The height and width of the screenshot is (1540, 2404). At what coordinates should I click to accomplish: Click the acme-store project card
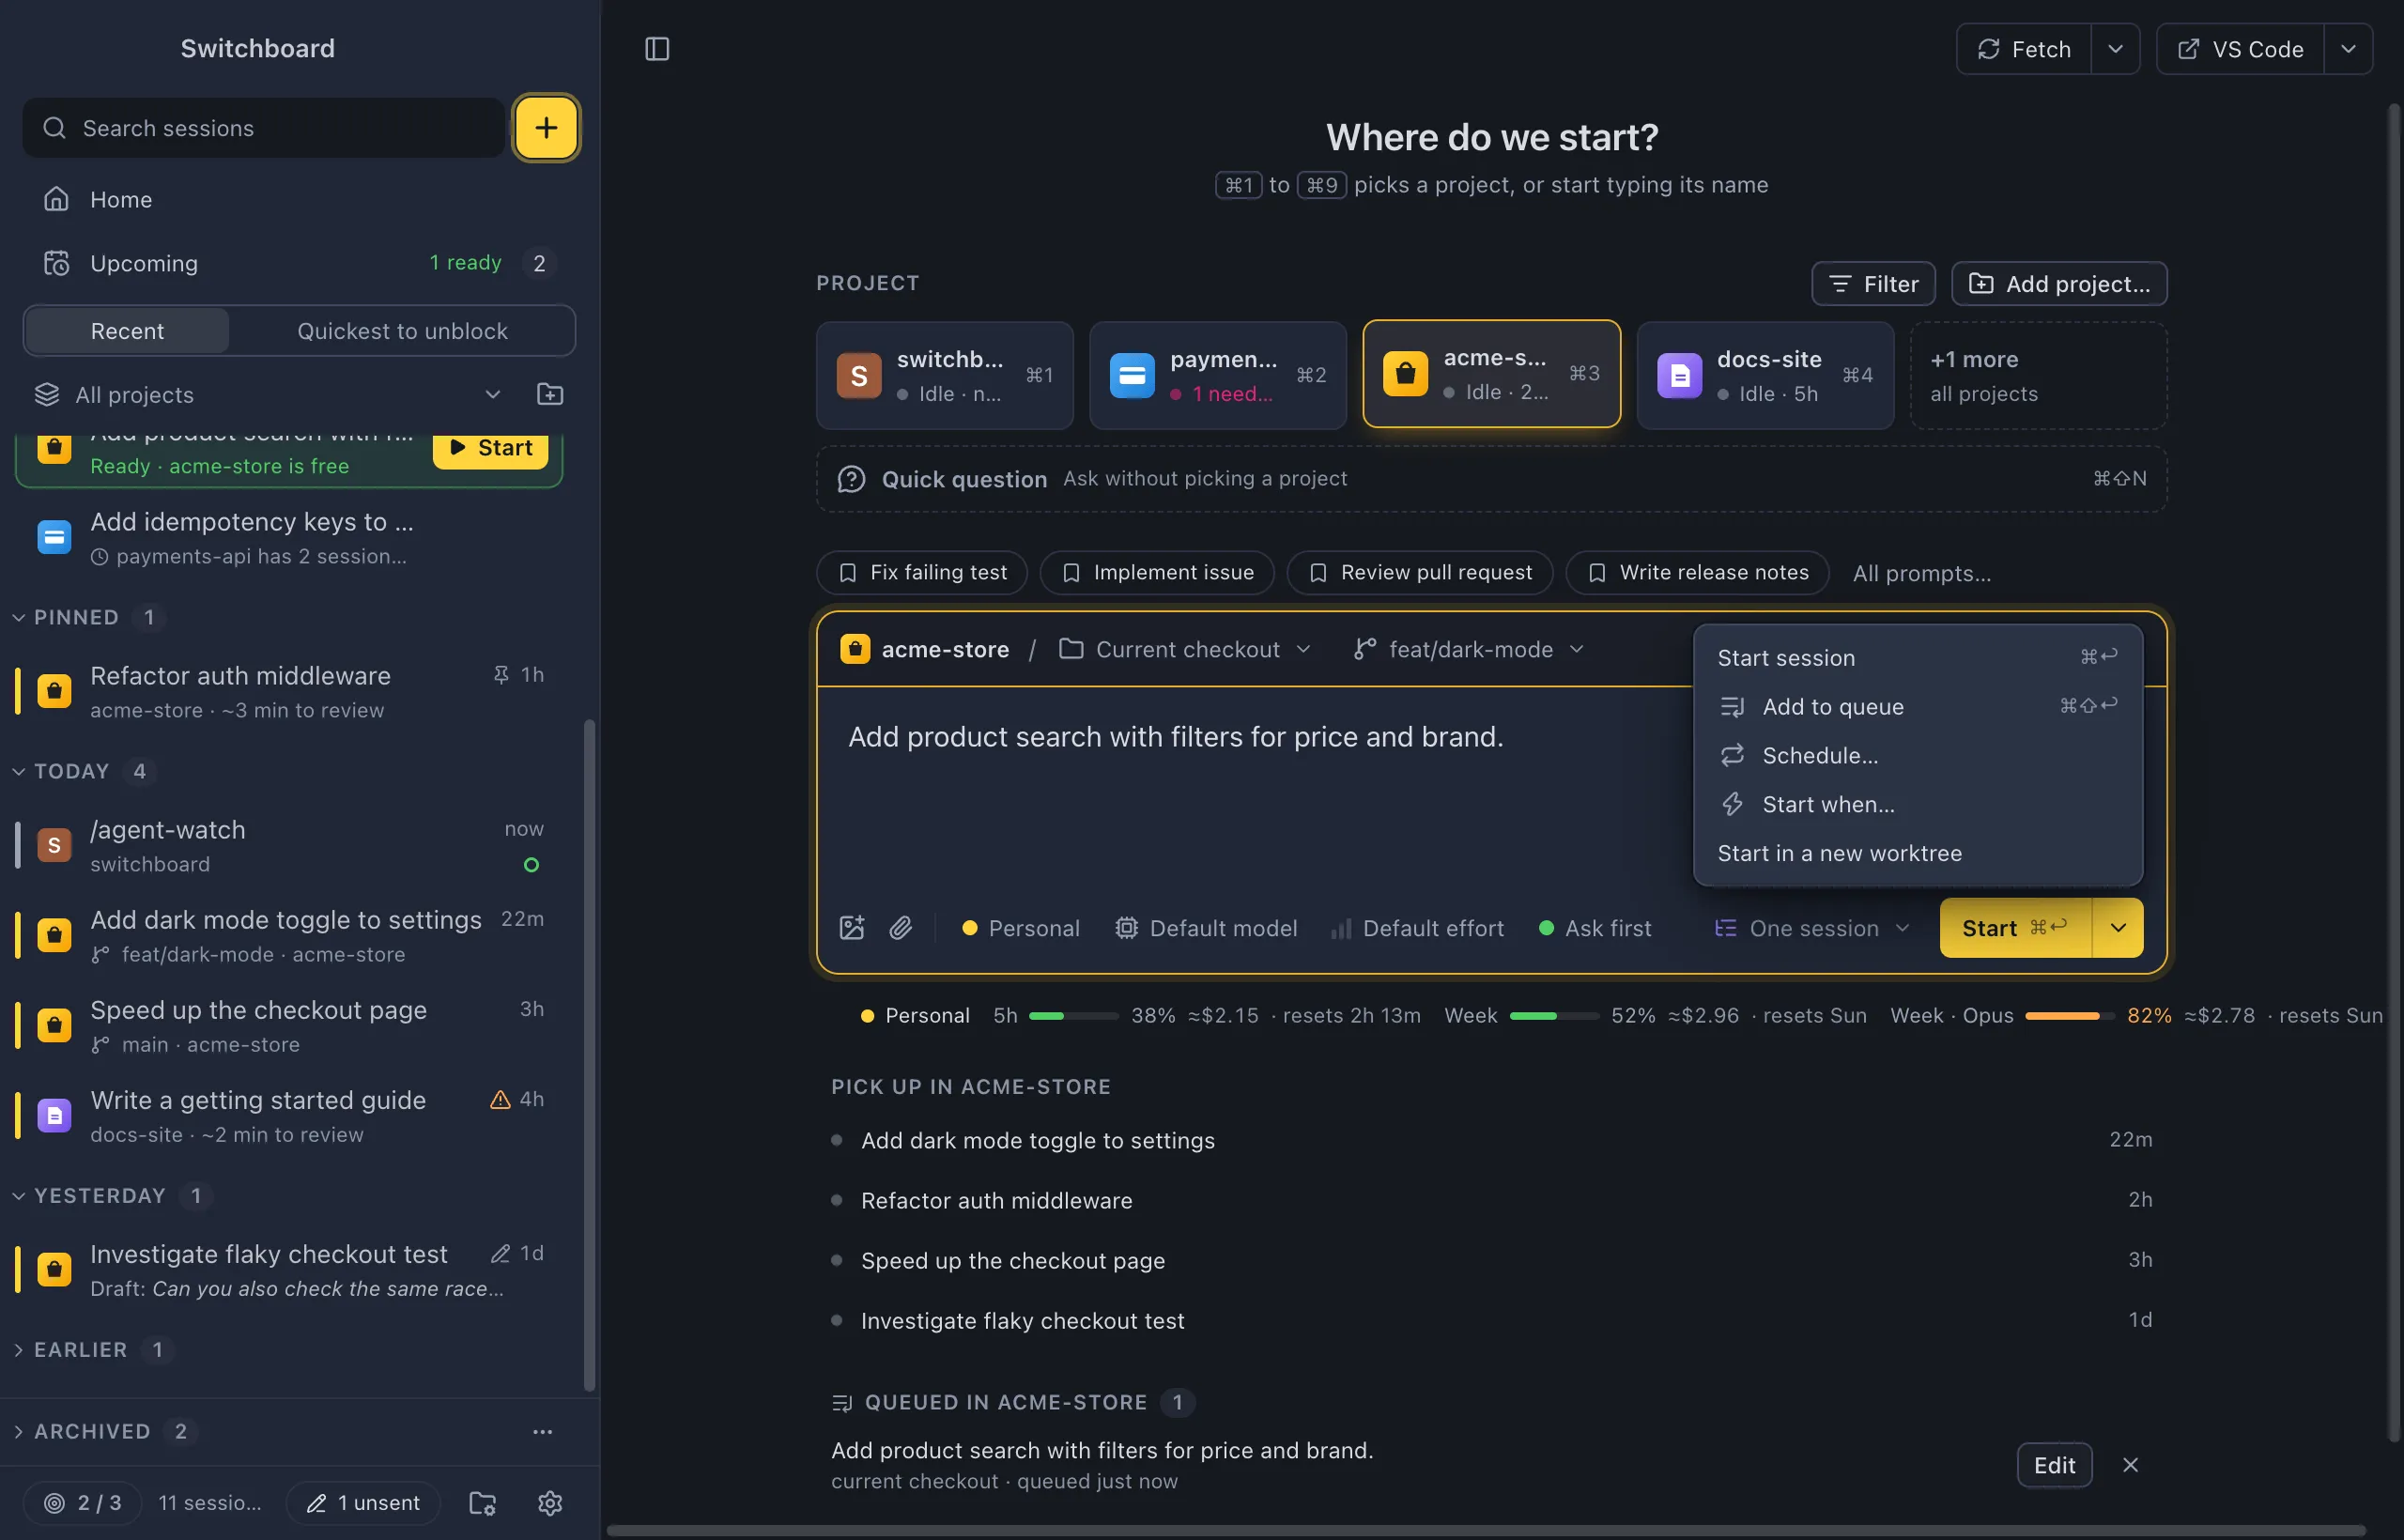[1491, 375]
